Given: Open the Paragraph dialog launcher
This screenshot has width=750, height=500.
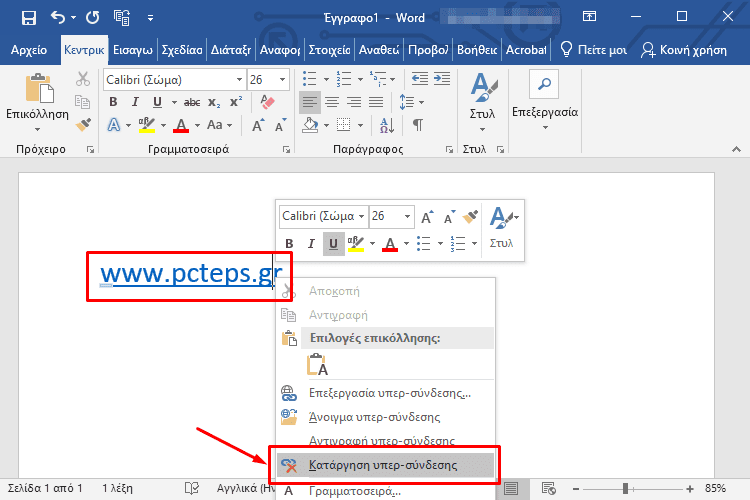Looking at the screenshot, I should tap(449, 150).
